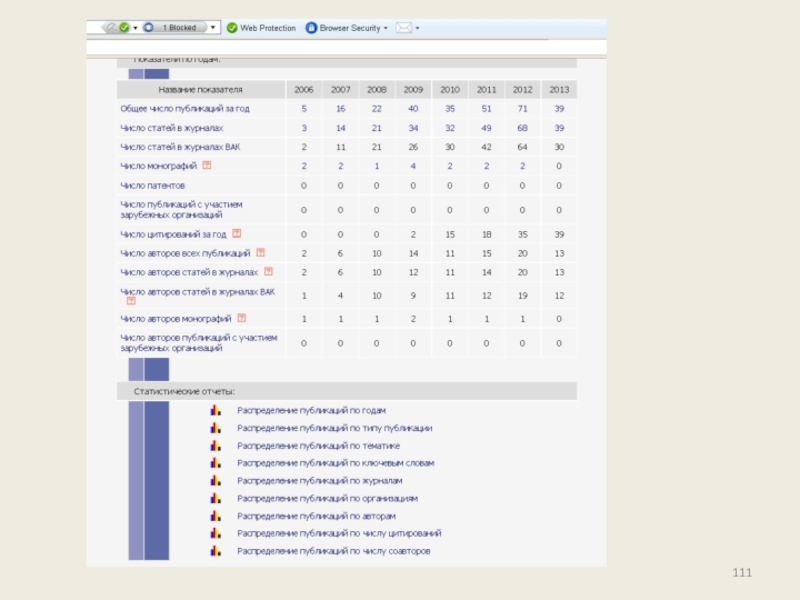Open «Распределение публикаций по журналам» report
The image size is (800, 600).
(319, 481)
